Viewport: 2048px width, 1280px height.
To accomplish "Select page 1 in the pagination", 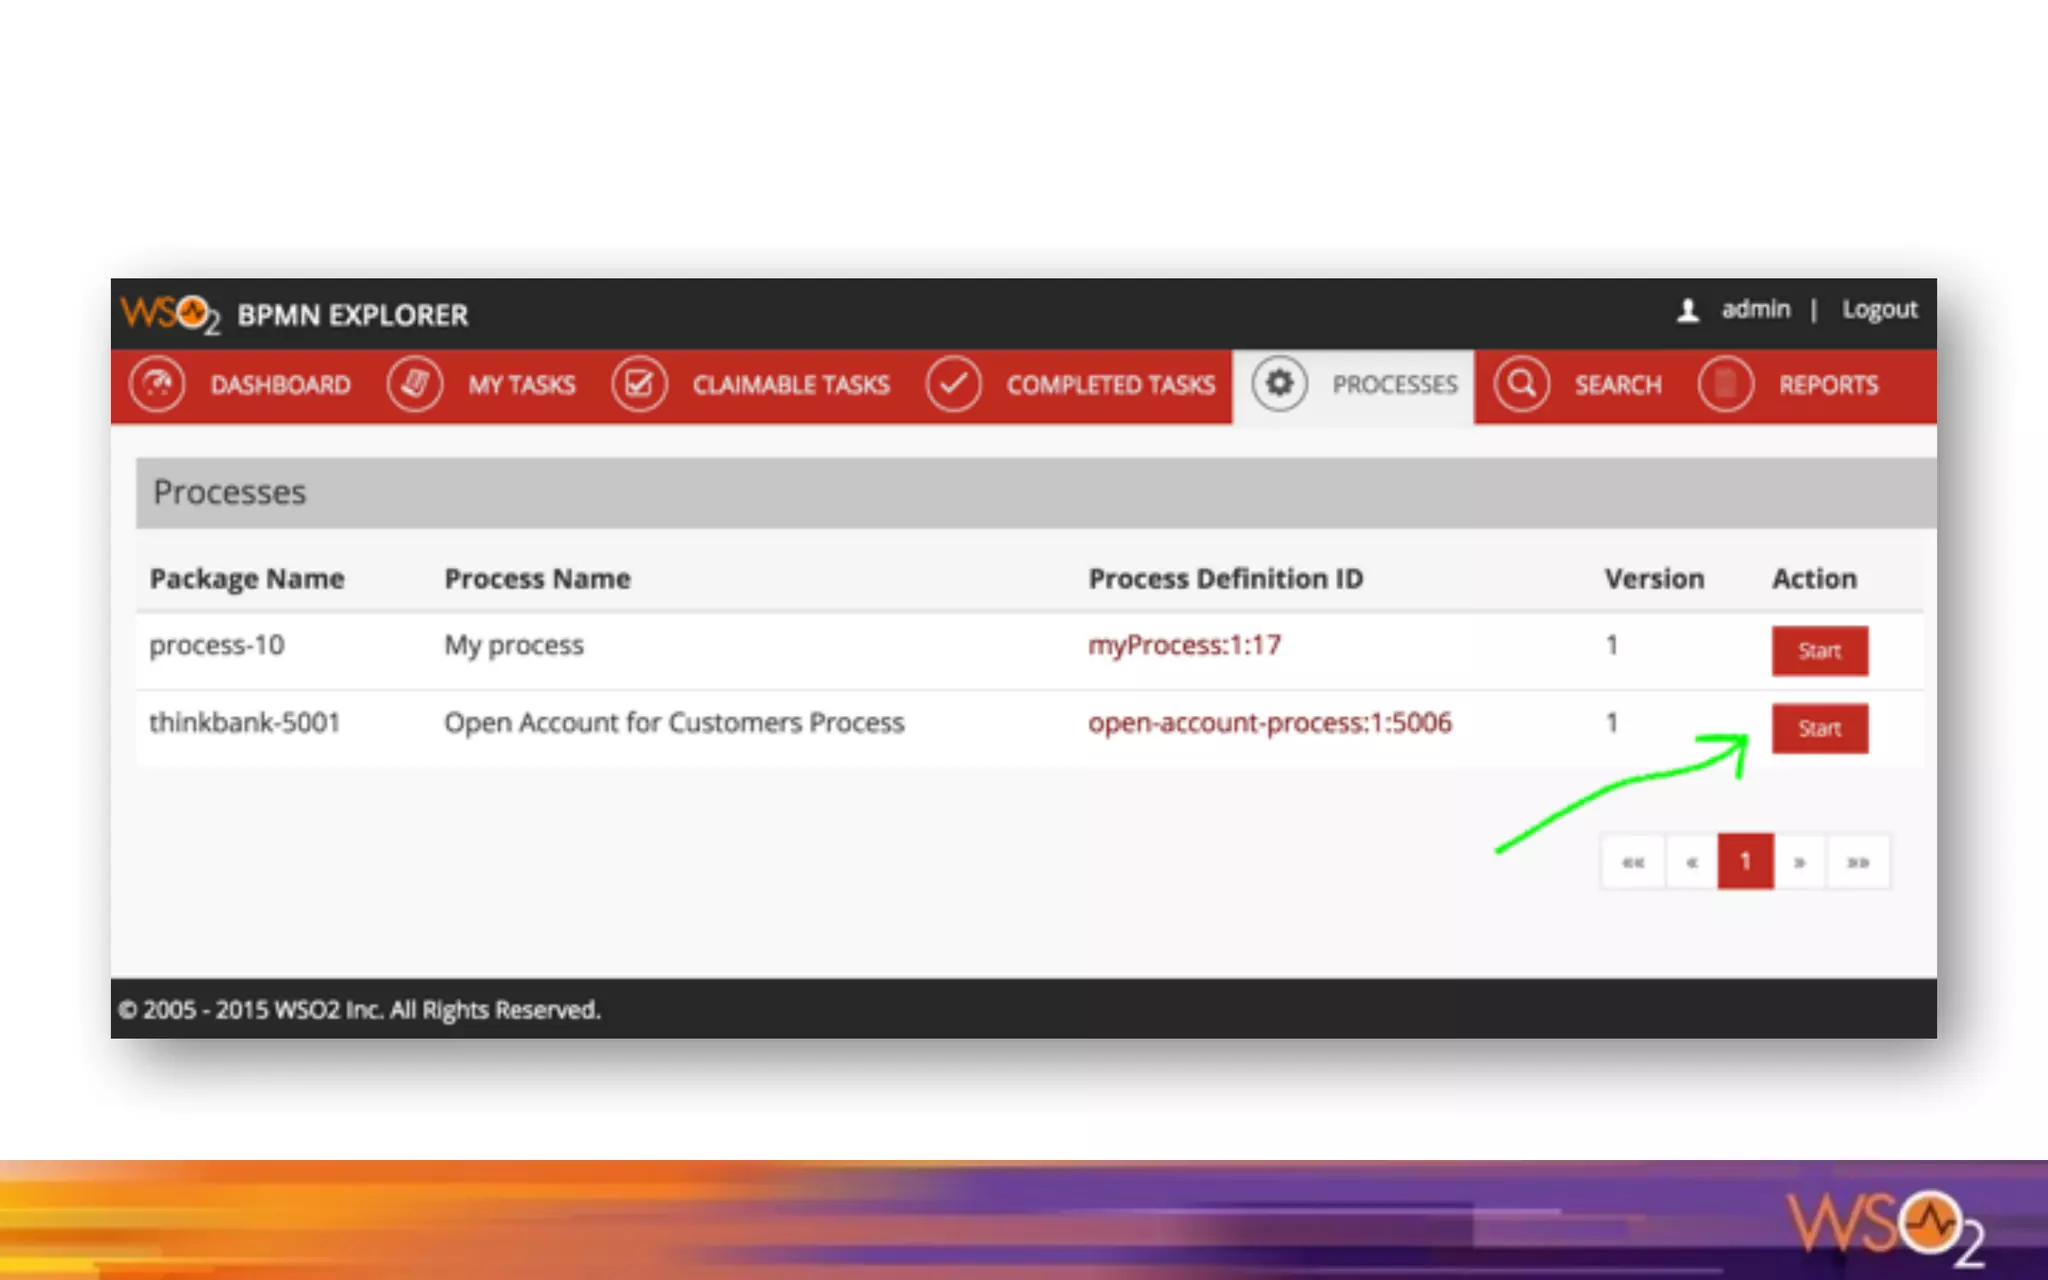I will click(1745, 862).
